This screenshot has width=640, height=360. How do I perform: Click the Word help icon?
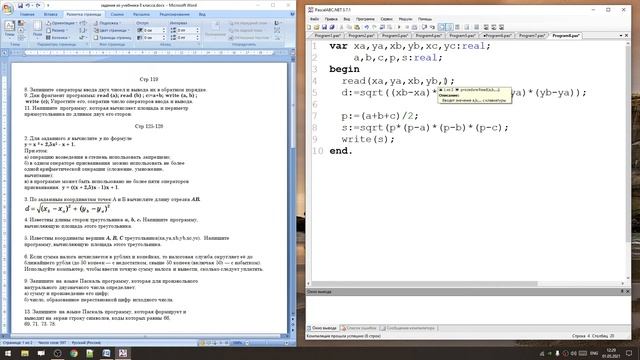pyautogui.click(x=292, y=14)
